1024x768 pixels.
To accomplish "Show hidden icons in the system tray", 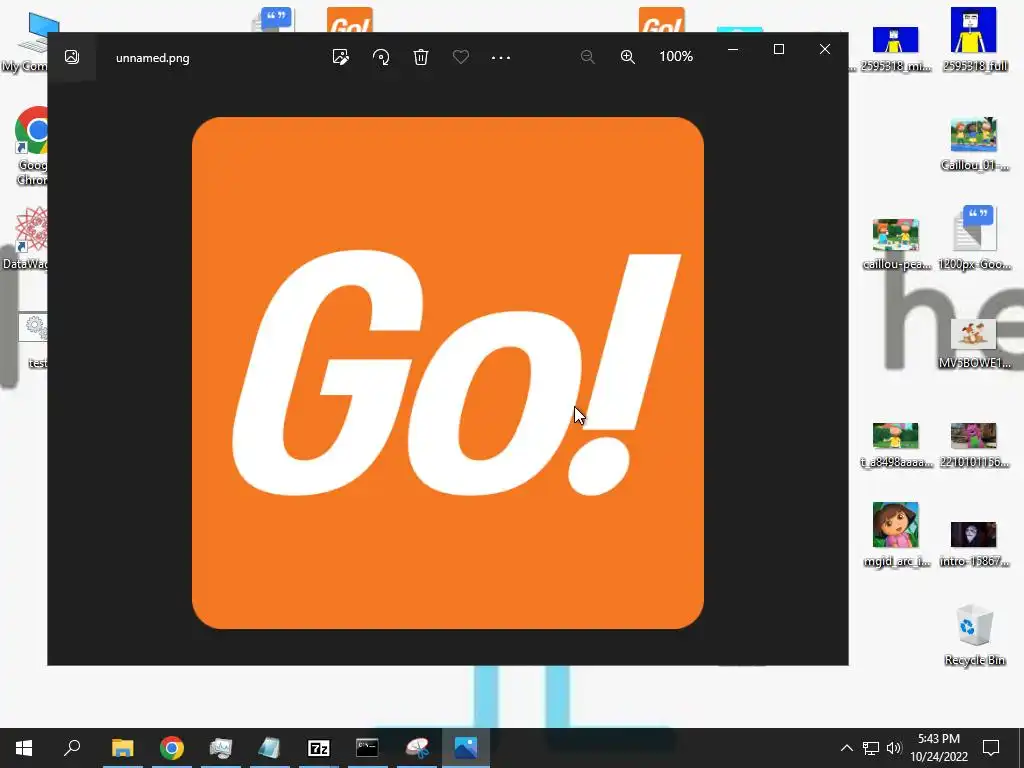I will (846, 748).
